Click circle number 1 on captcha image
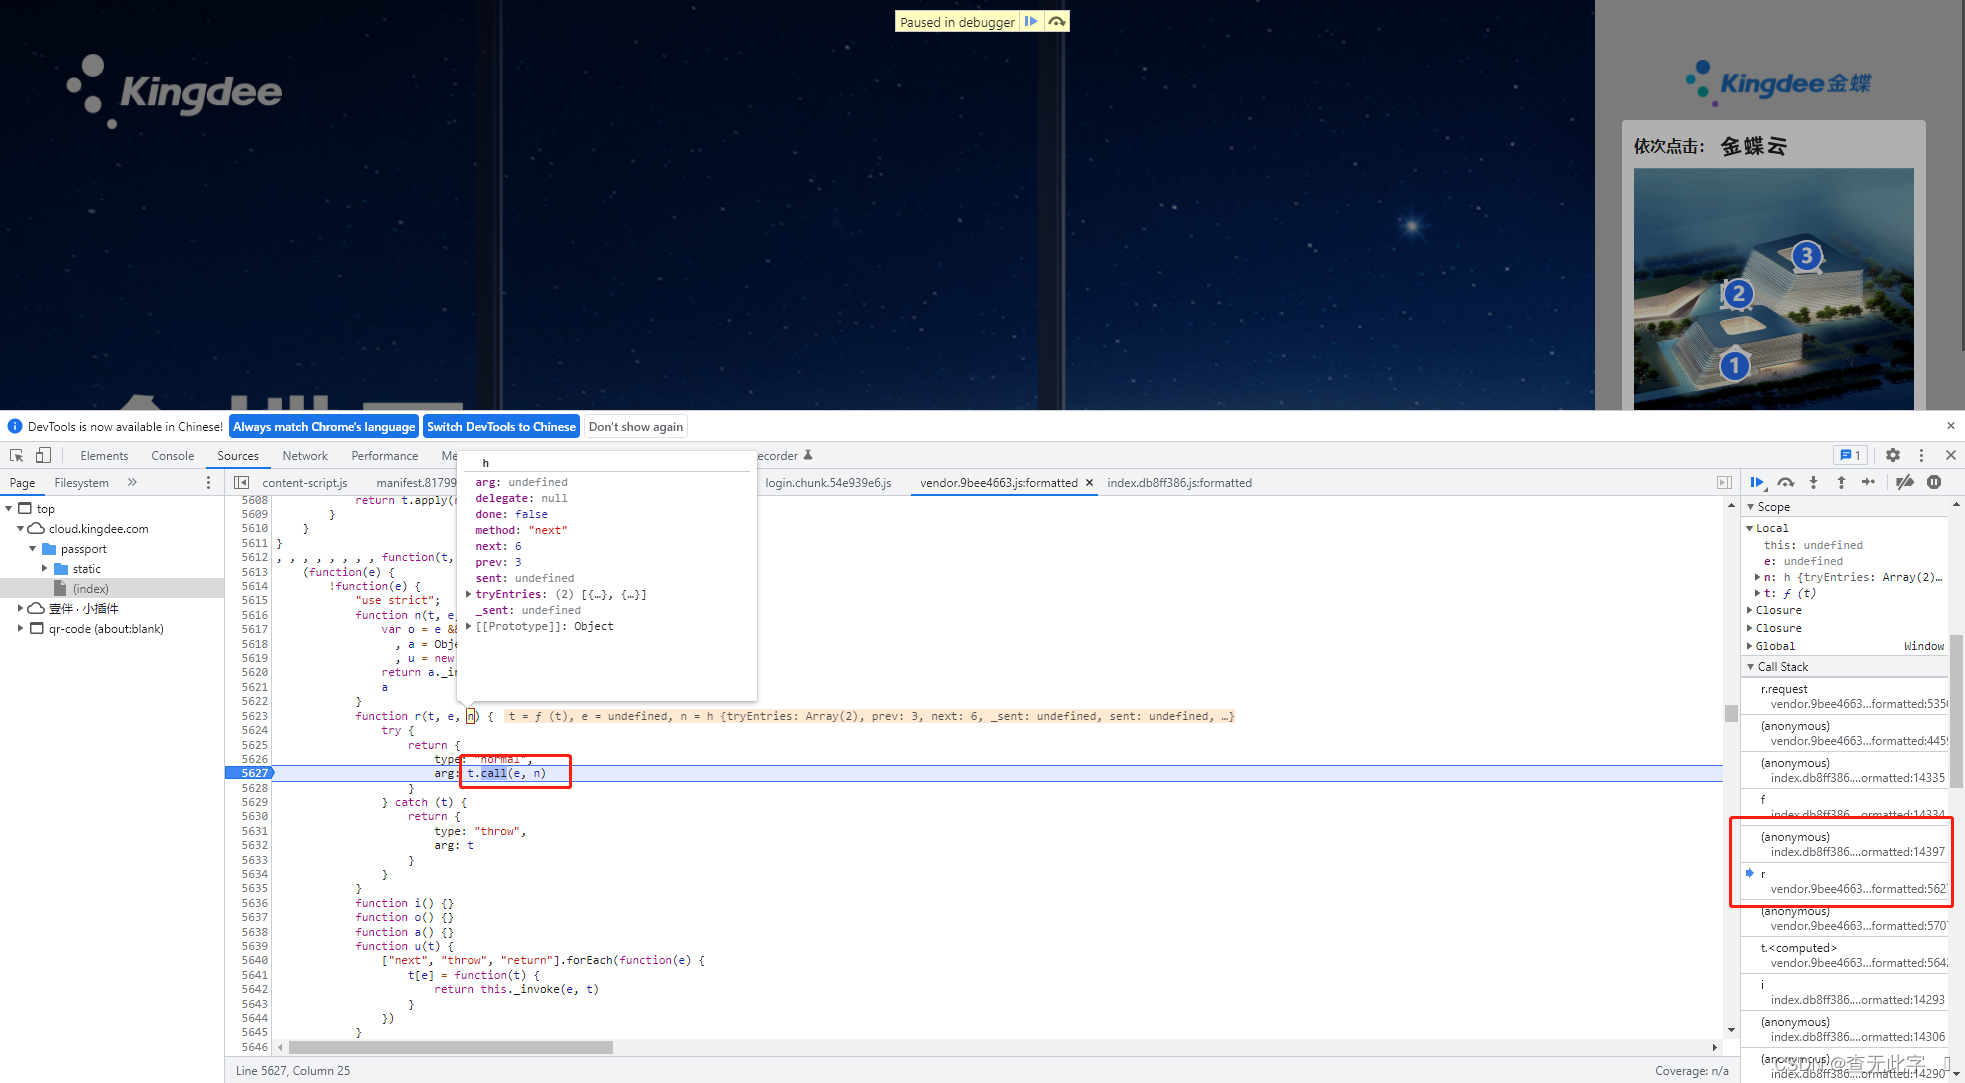 pyautogui.click(x=1734, y=365)
